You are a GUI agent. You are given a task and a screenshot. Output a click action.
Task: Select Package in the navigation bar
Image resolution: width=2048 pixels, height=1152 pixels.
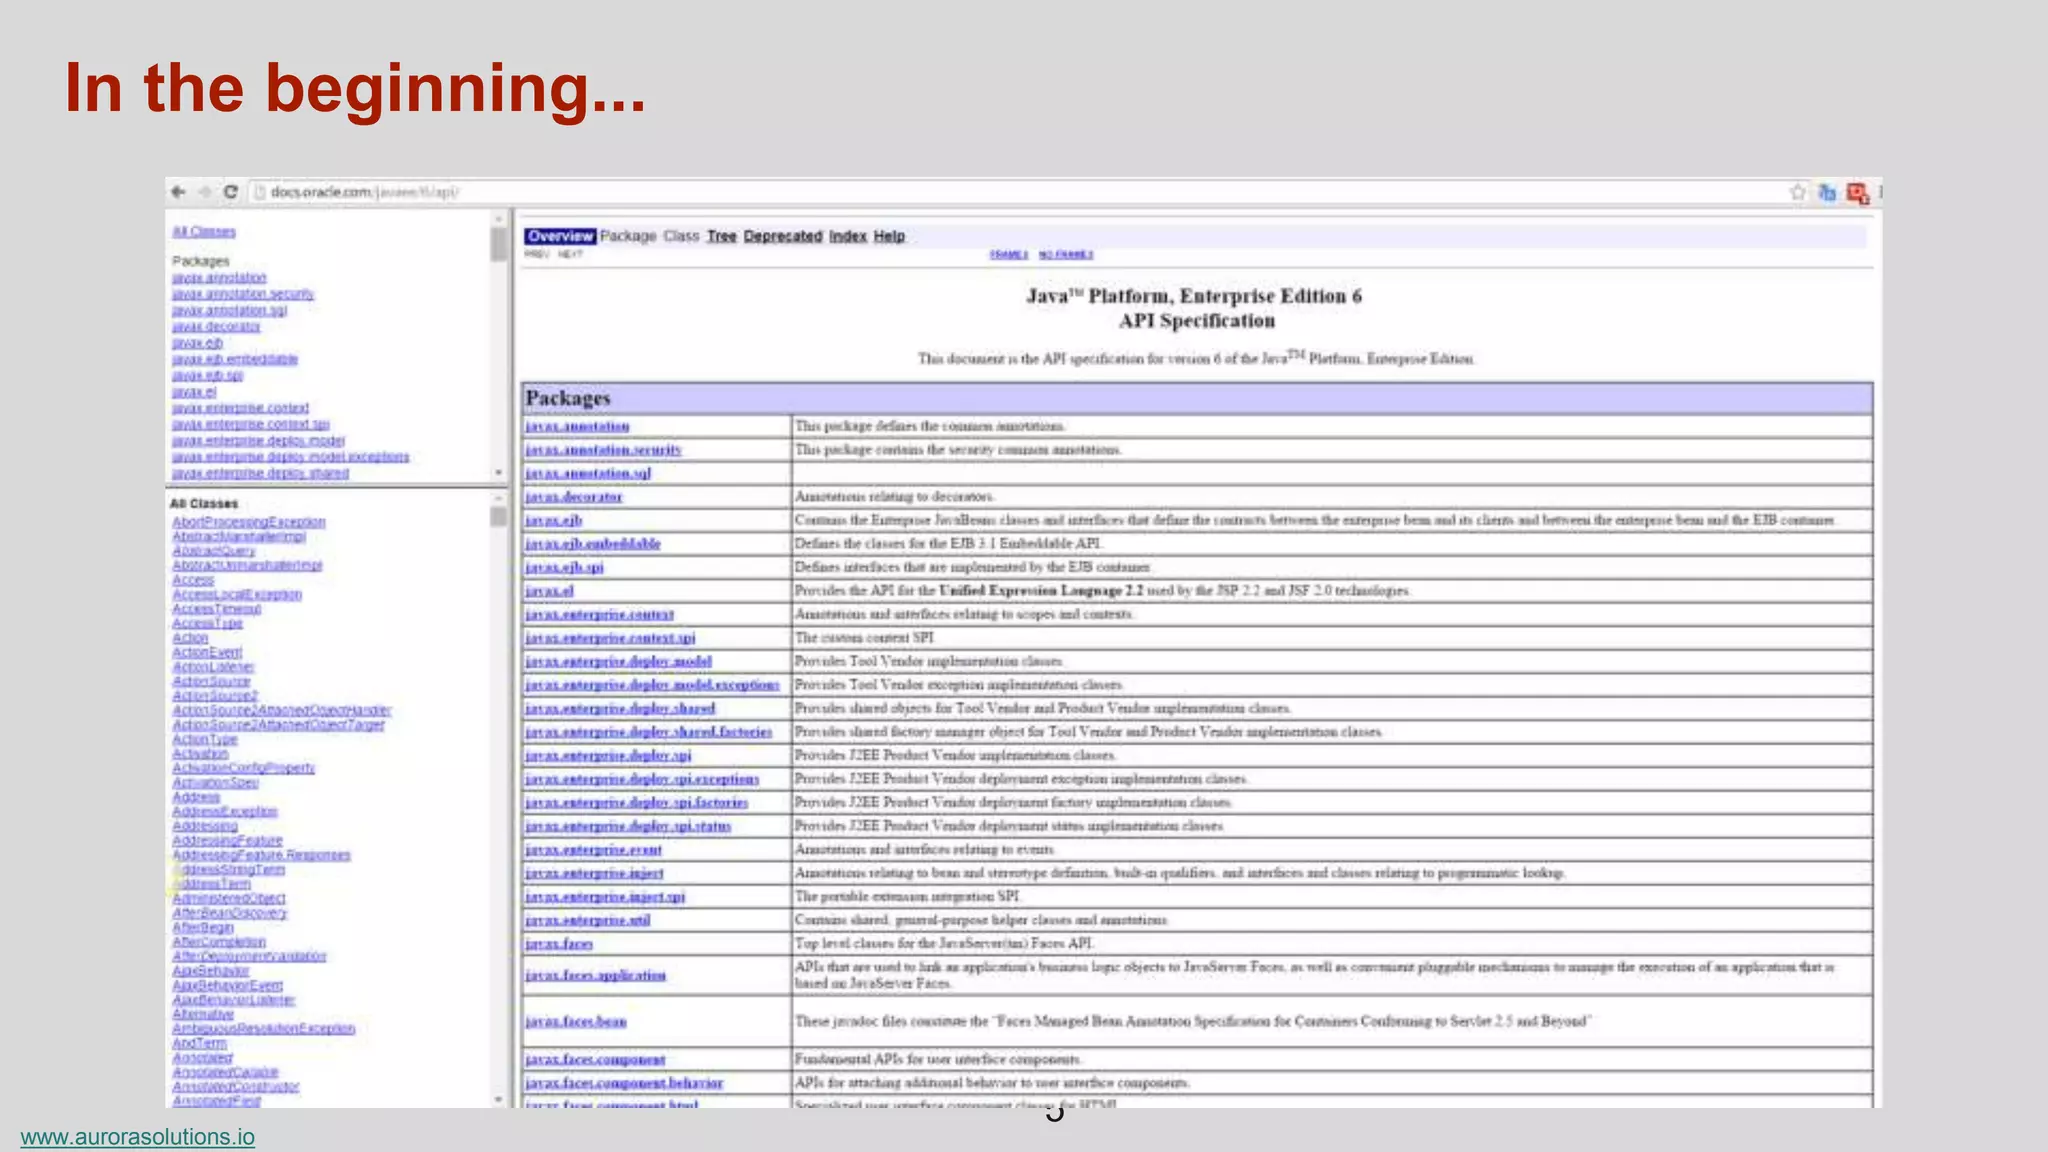(x=628, y=236)
